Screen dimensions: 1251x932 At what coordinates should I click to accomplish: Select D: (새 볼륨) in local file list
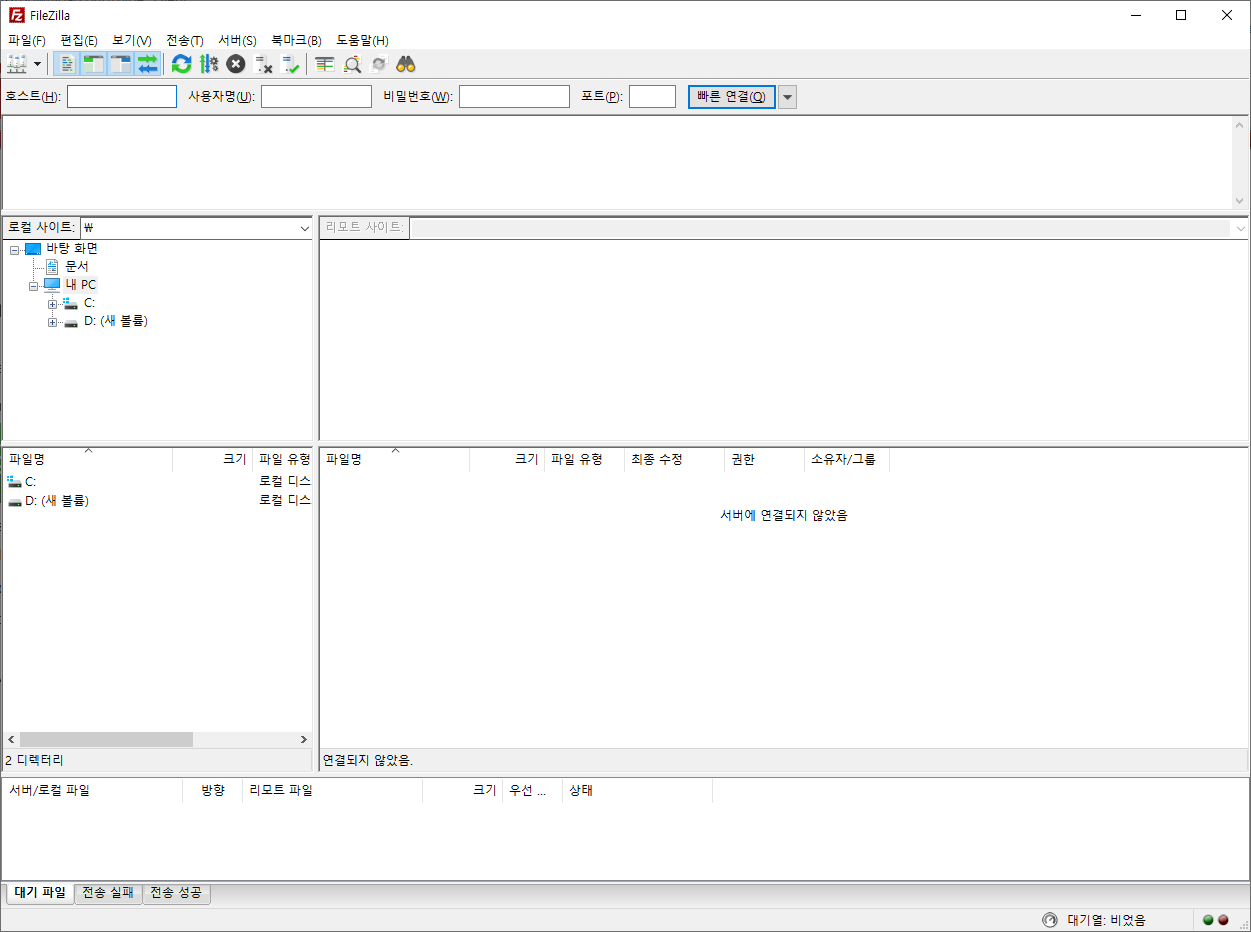tap(157, 501)
